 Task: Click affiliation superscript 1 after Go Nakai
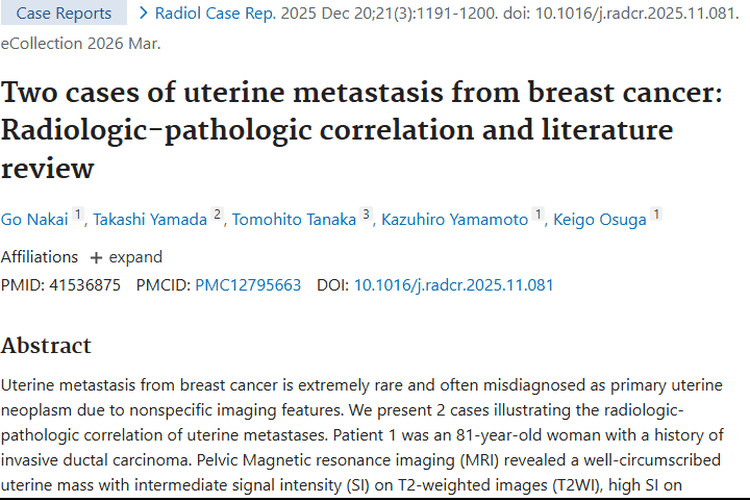(78, 214)
